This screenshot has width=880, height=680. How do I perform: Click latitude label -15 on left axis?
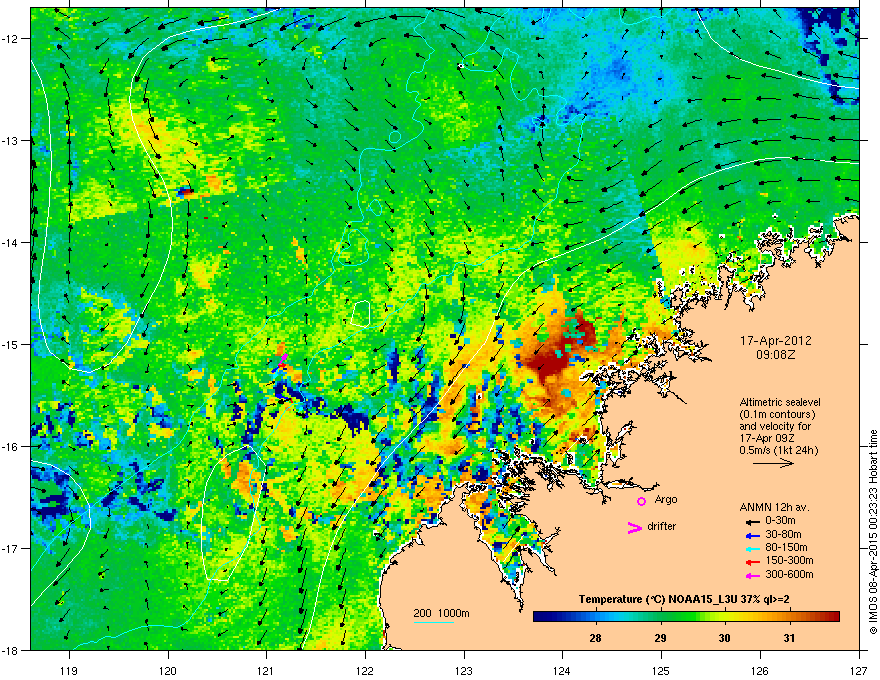point(11,344)
